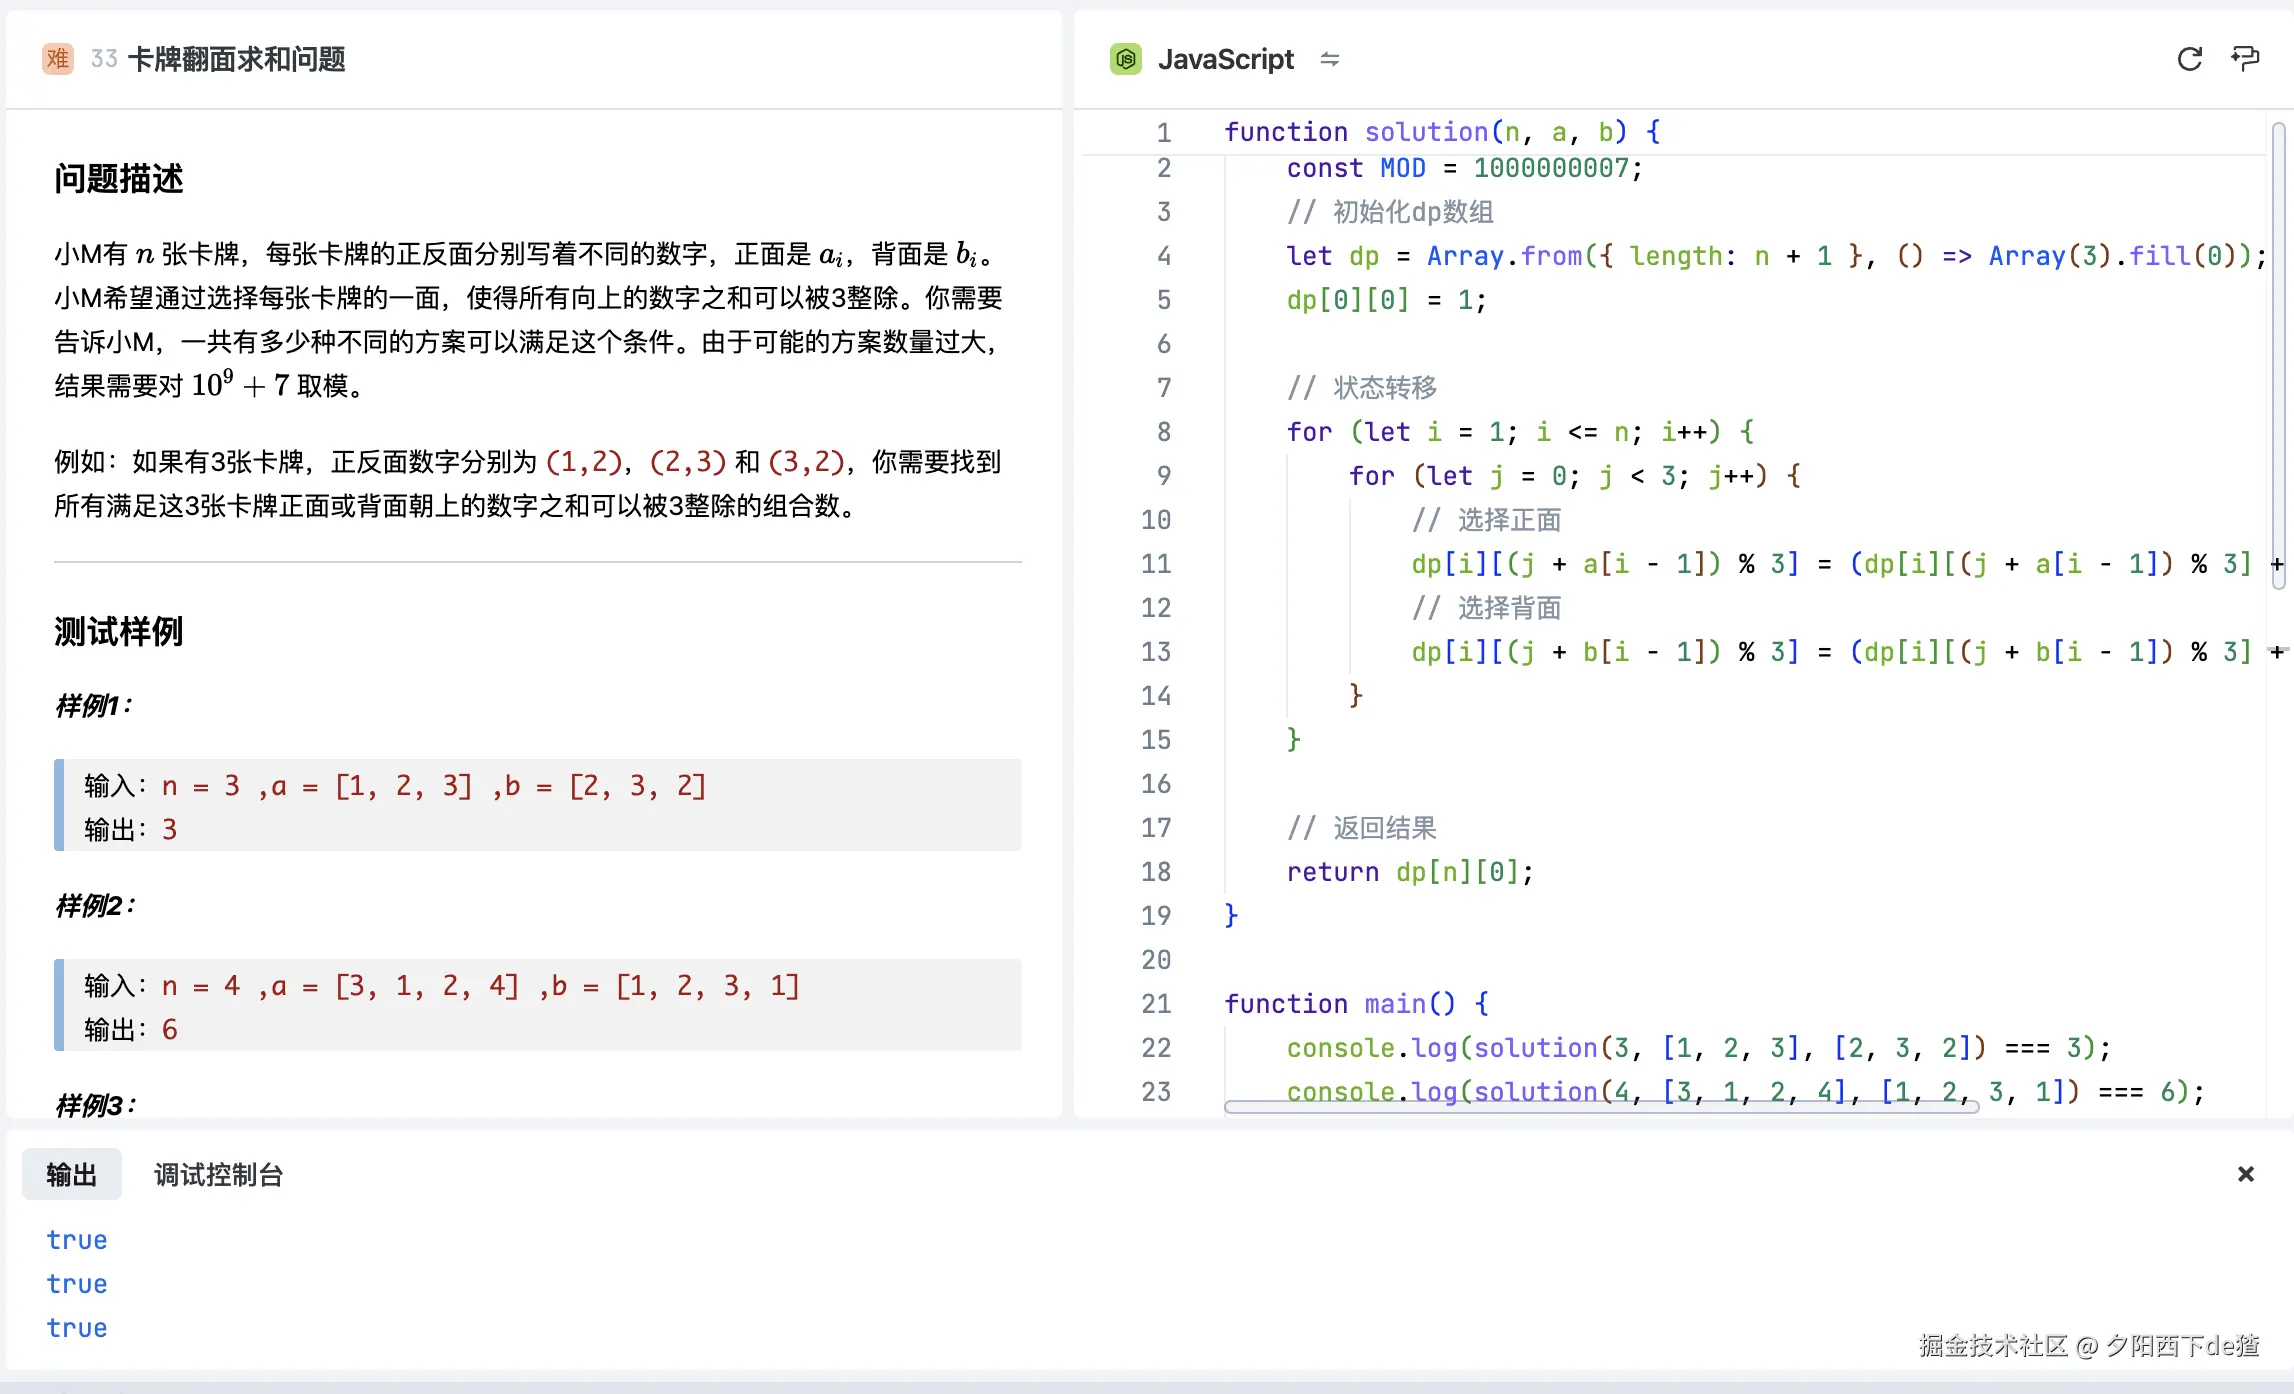Click the orange 难 difficulty badge
The image size is (2294, 1394).
(58, 59)
